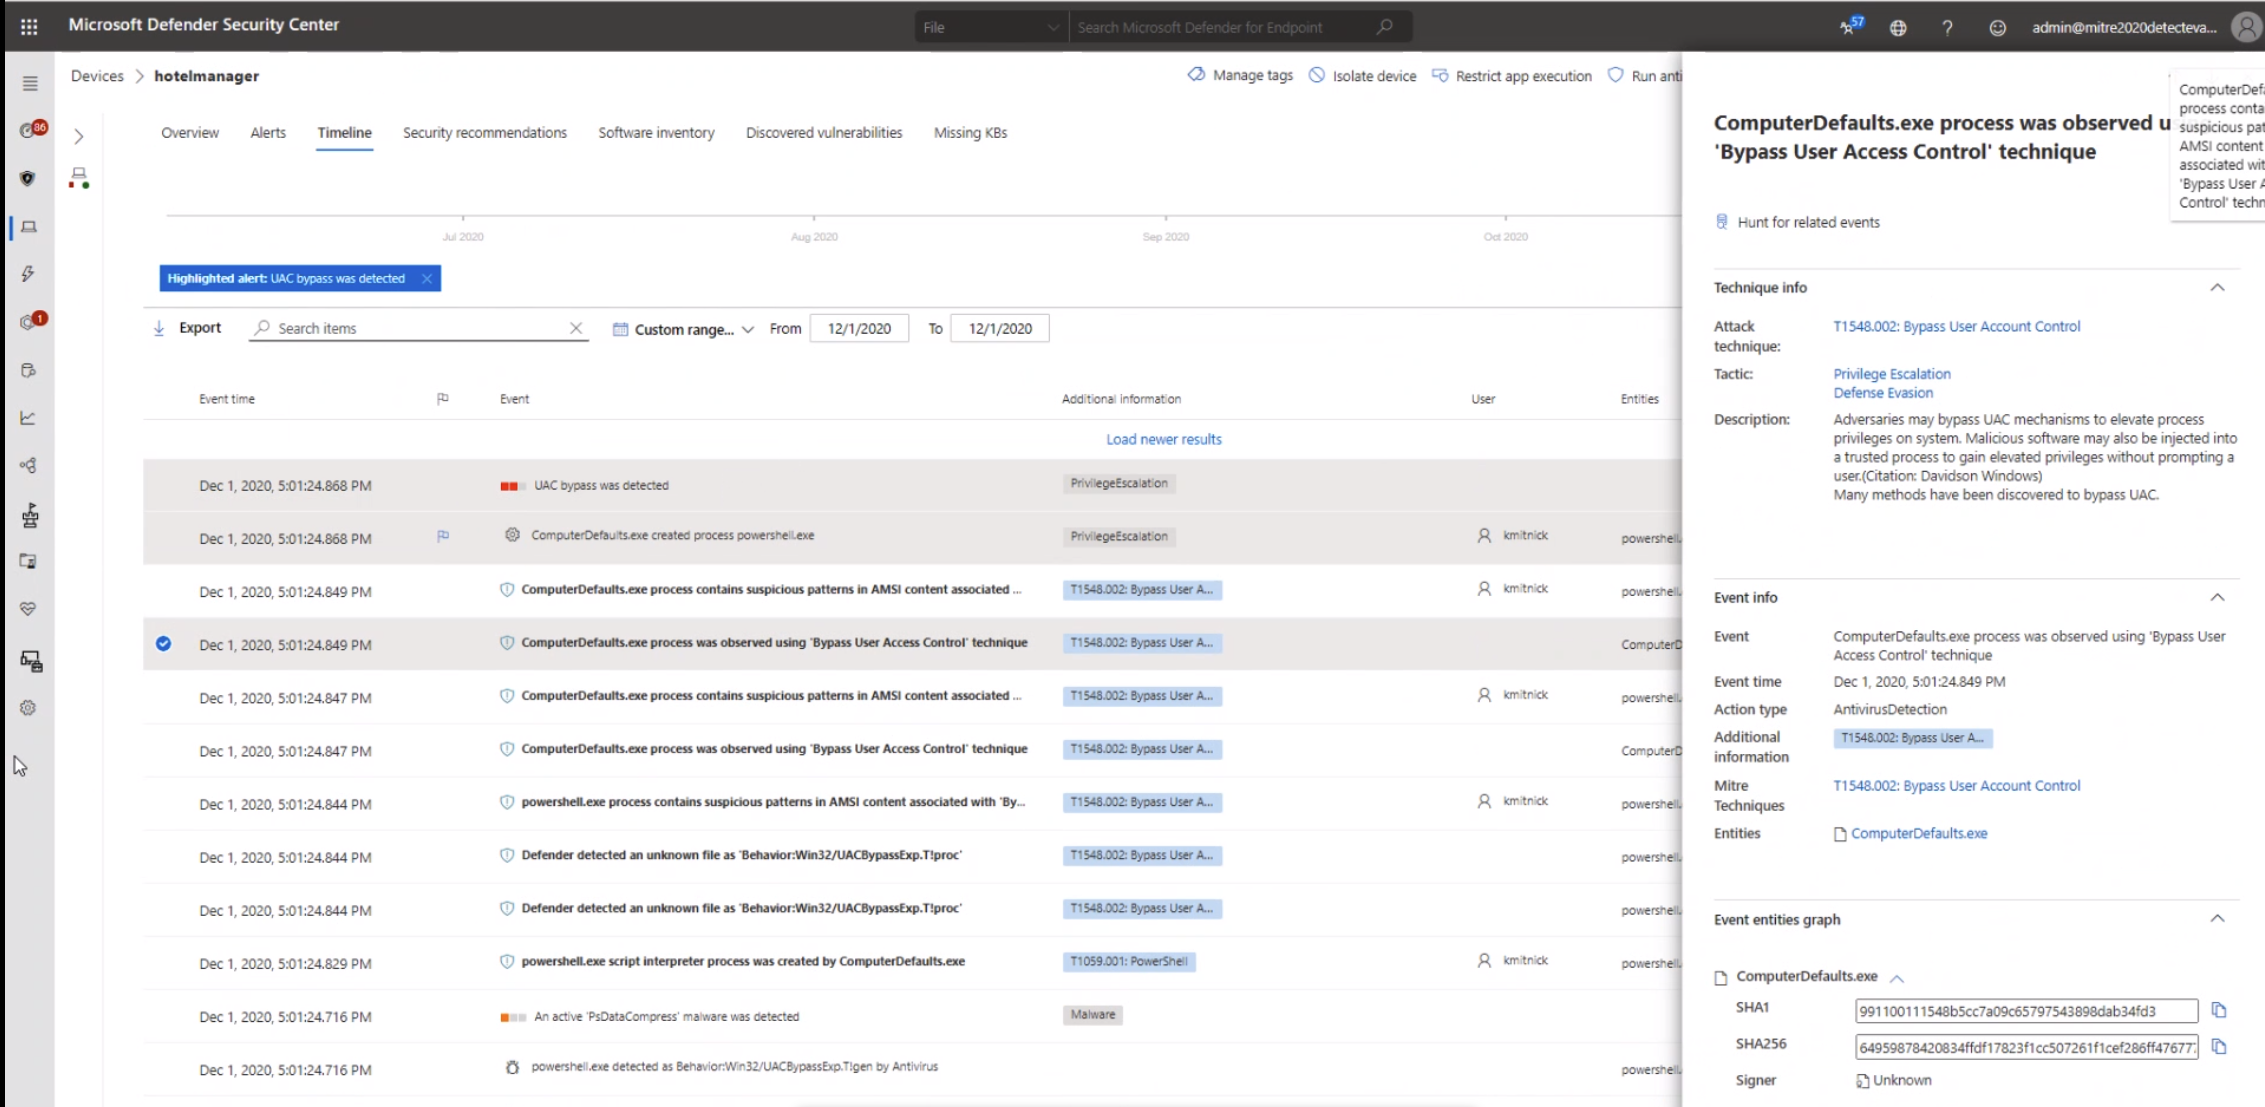Open the Privilege Escalation tactic link
Image resolution: width=2265 pixels, height=1107 pixels.
[x=1892, y=374]
